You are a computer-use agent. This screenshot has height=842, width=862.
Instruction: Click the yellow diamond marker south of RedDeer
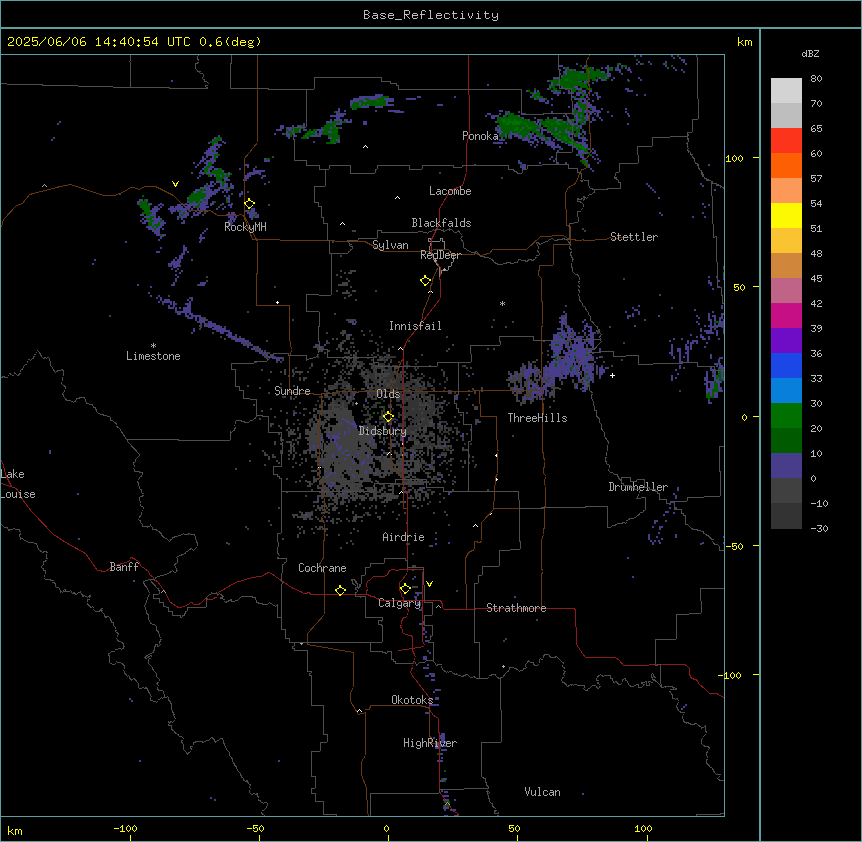pos(426,281)
